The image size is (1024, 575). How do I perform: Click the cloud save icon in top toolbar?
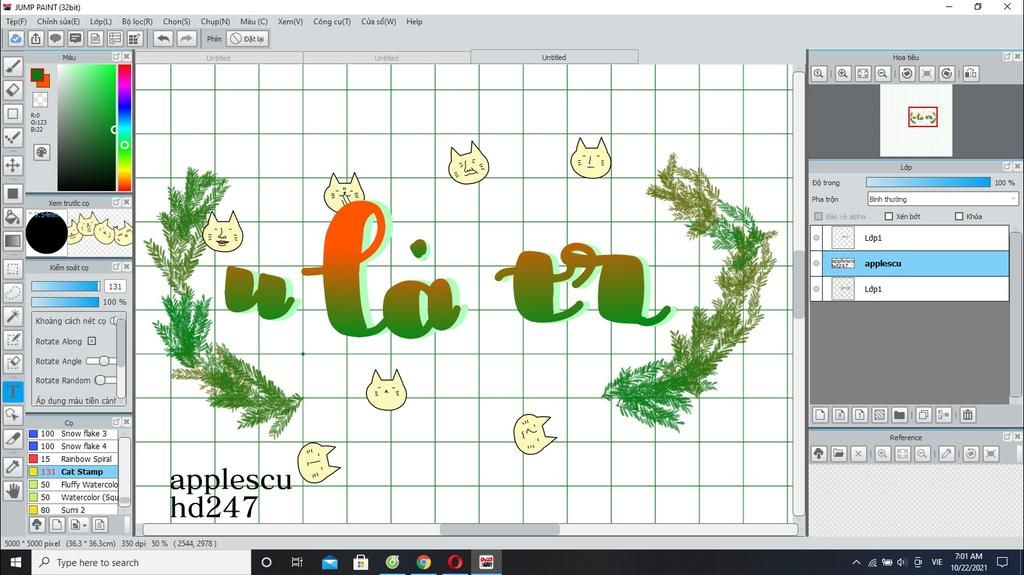click(16, 39)
